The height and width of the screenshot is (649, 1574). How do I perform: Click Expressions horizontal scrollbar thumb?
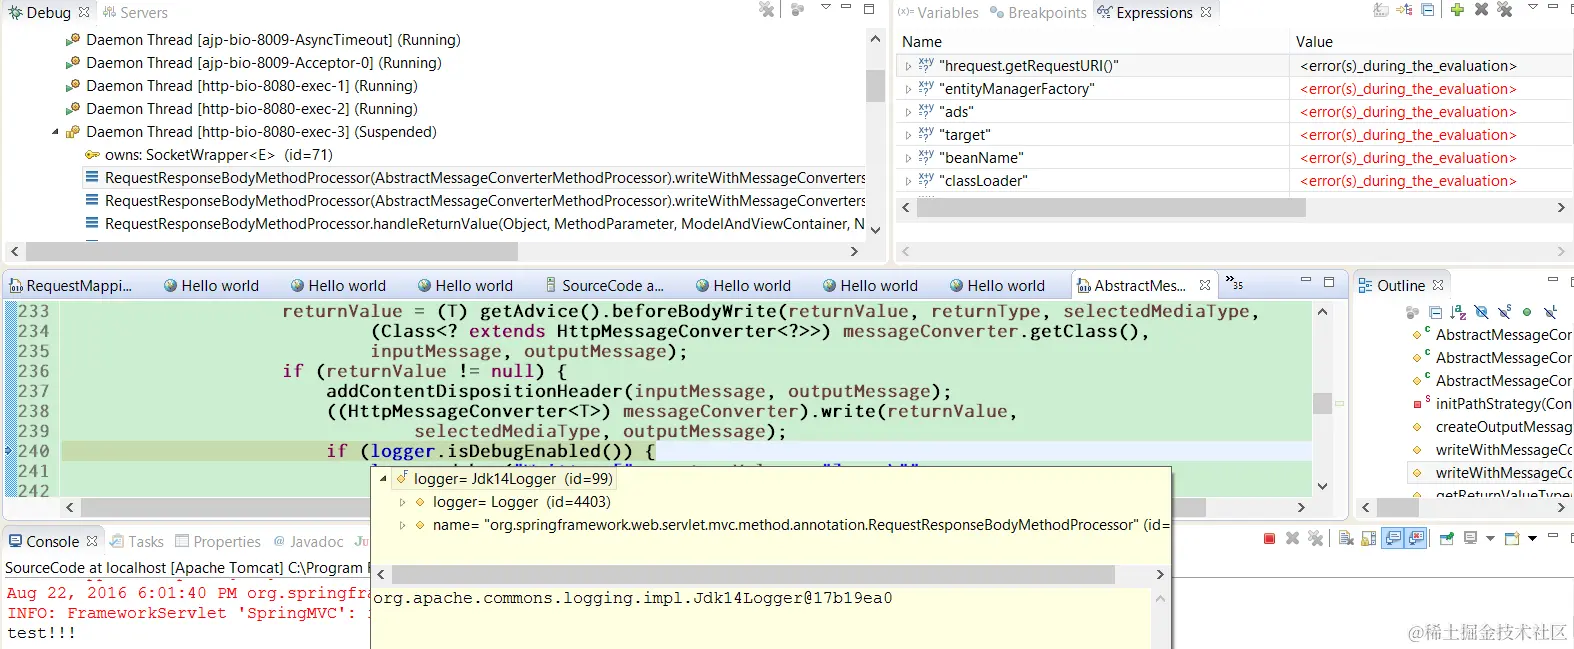point(1111,208)
